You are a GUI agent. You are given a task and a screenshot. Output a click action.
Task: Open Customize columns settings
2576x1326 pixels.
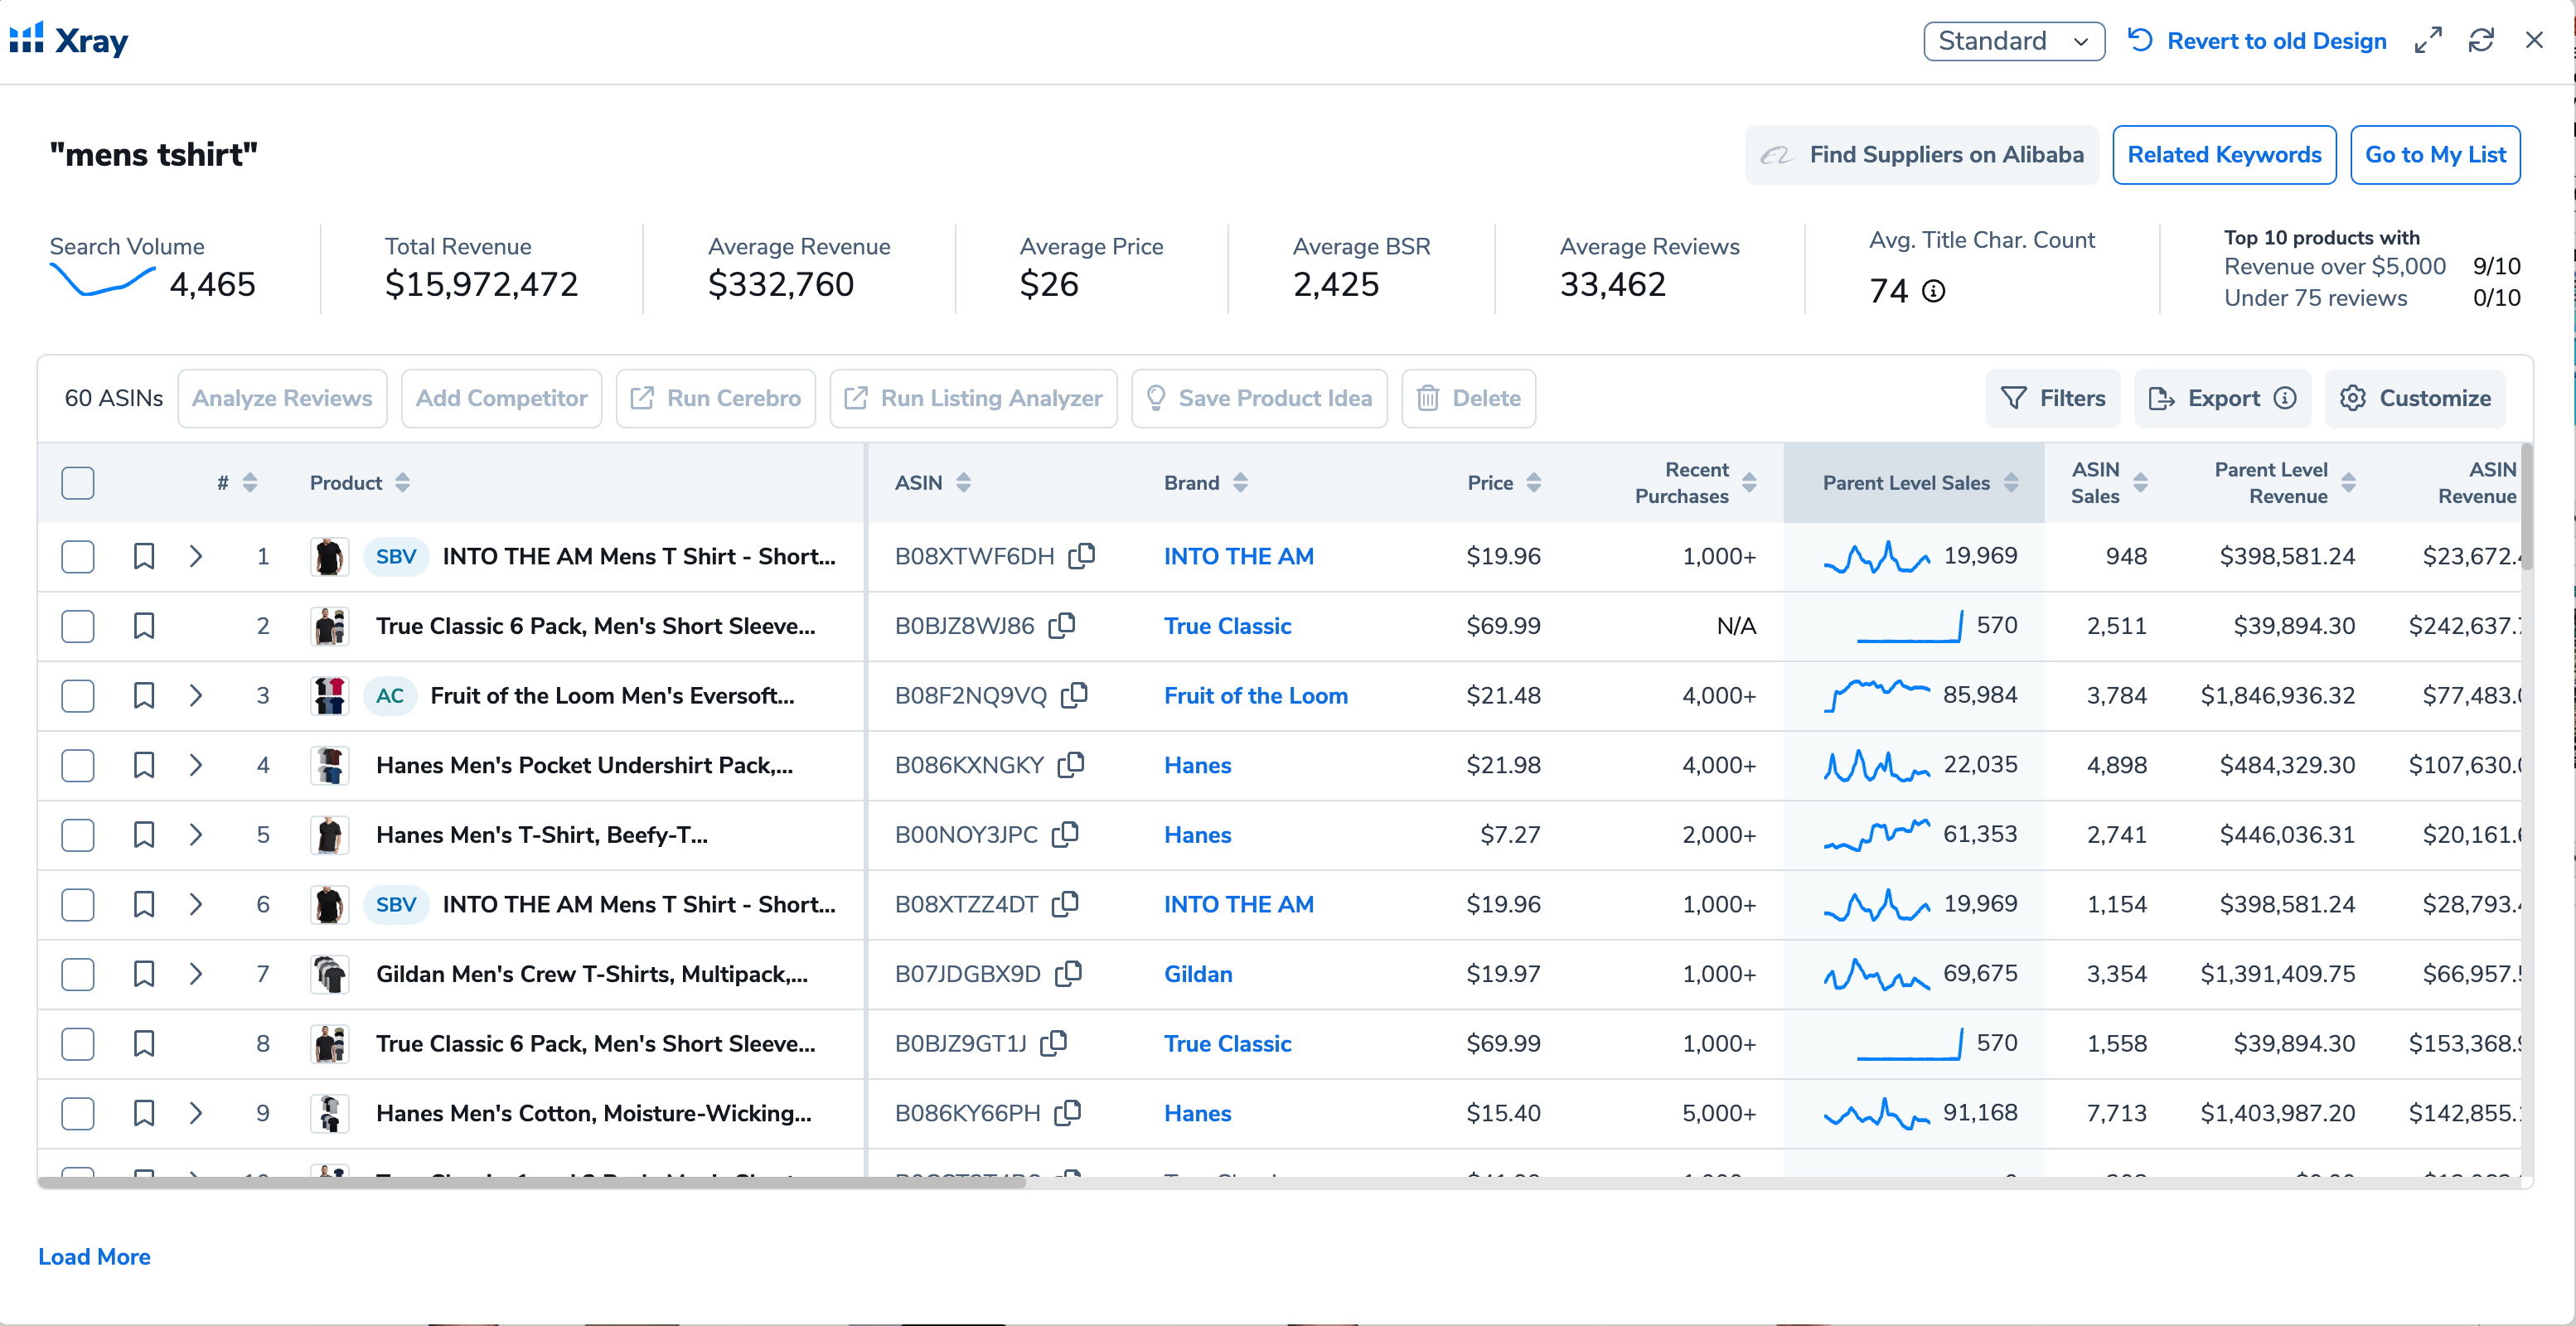2415,398
